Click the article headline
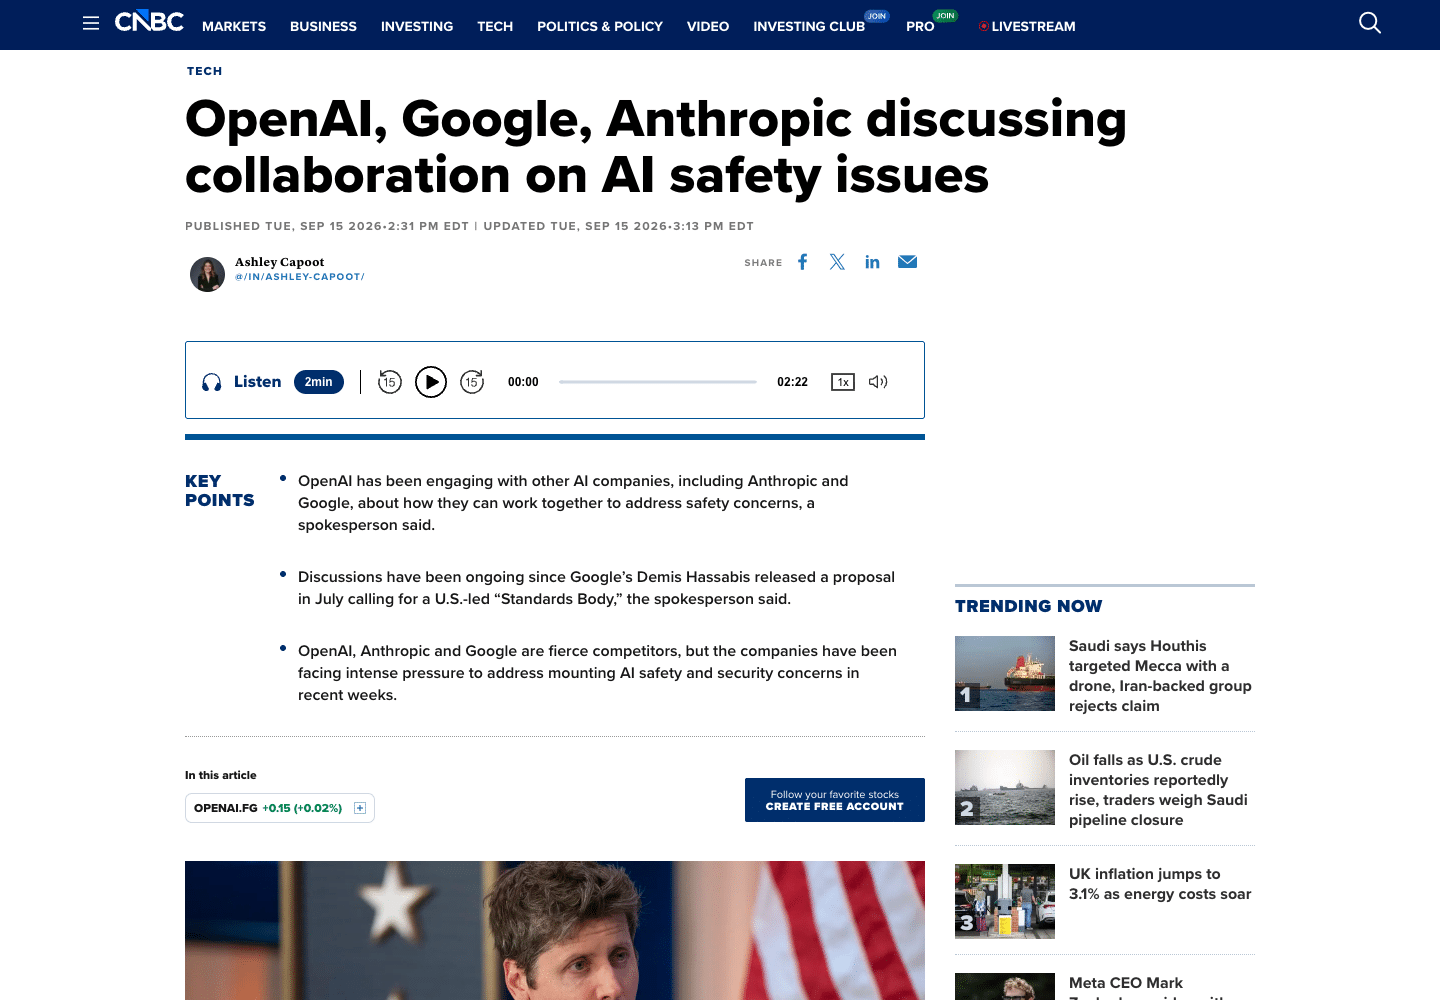Viewport: 1440px width, 1000px height. pyautogui.click(x=656, y=147)
